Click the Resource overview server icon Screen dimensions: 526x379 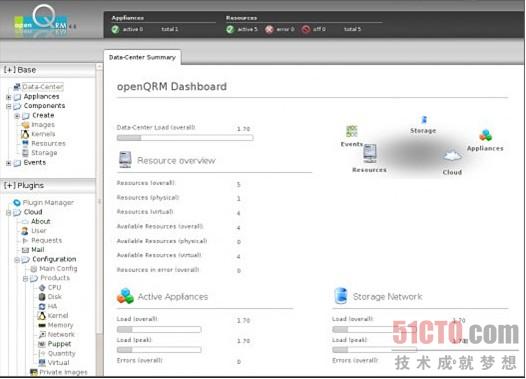point(125,160)
